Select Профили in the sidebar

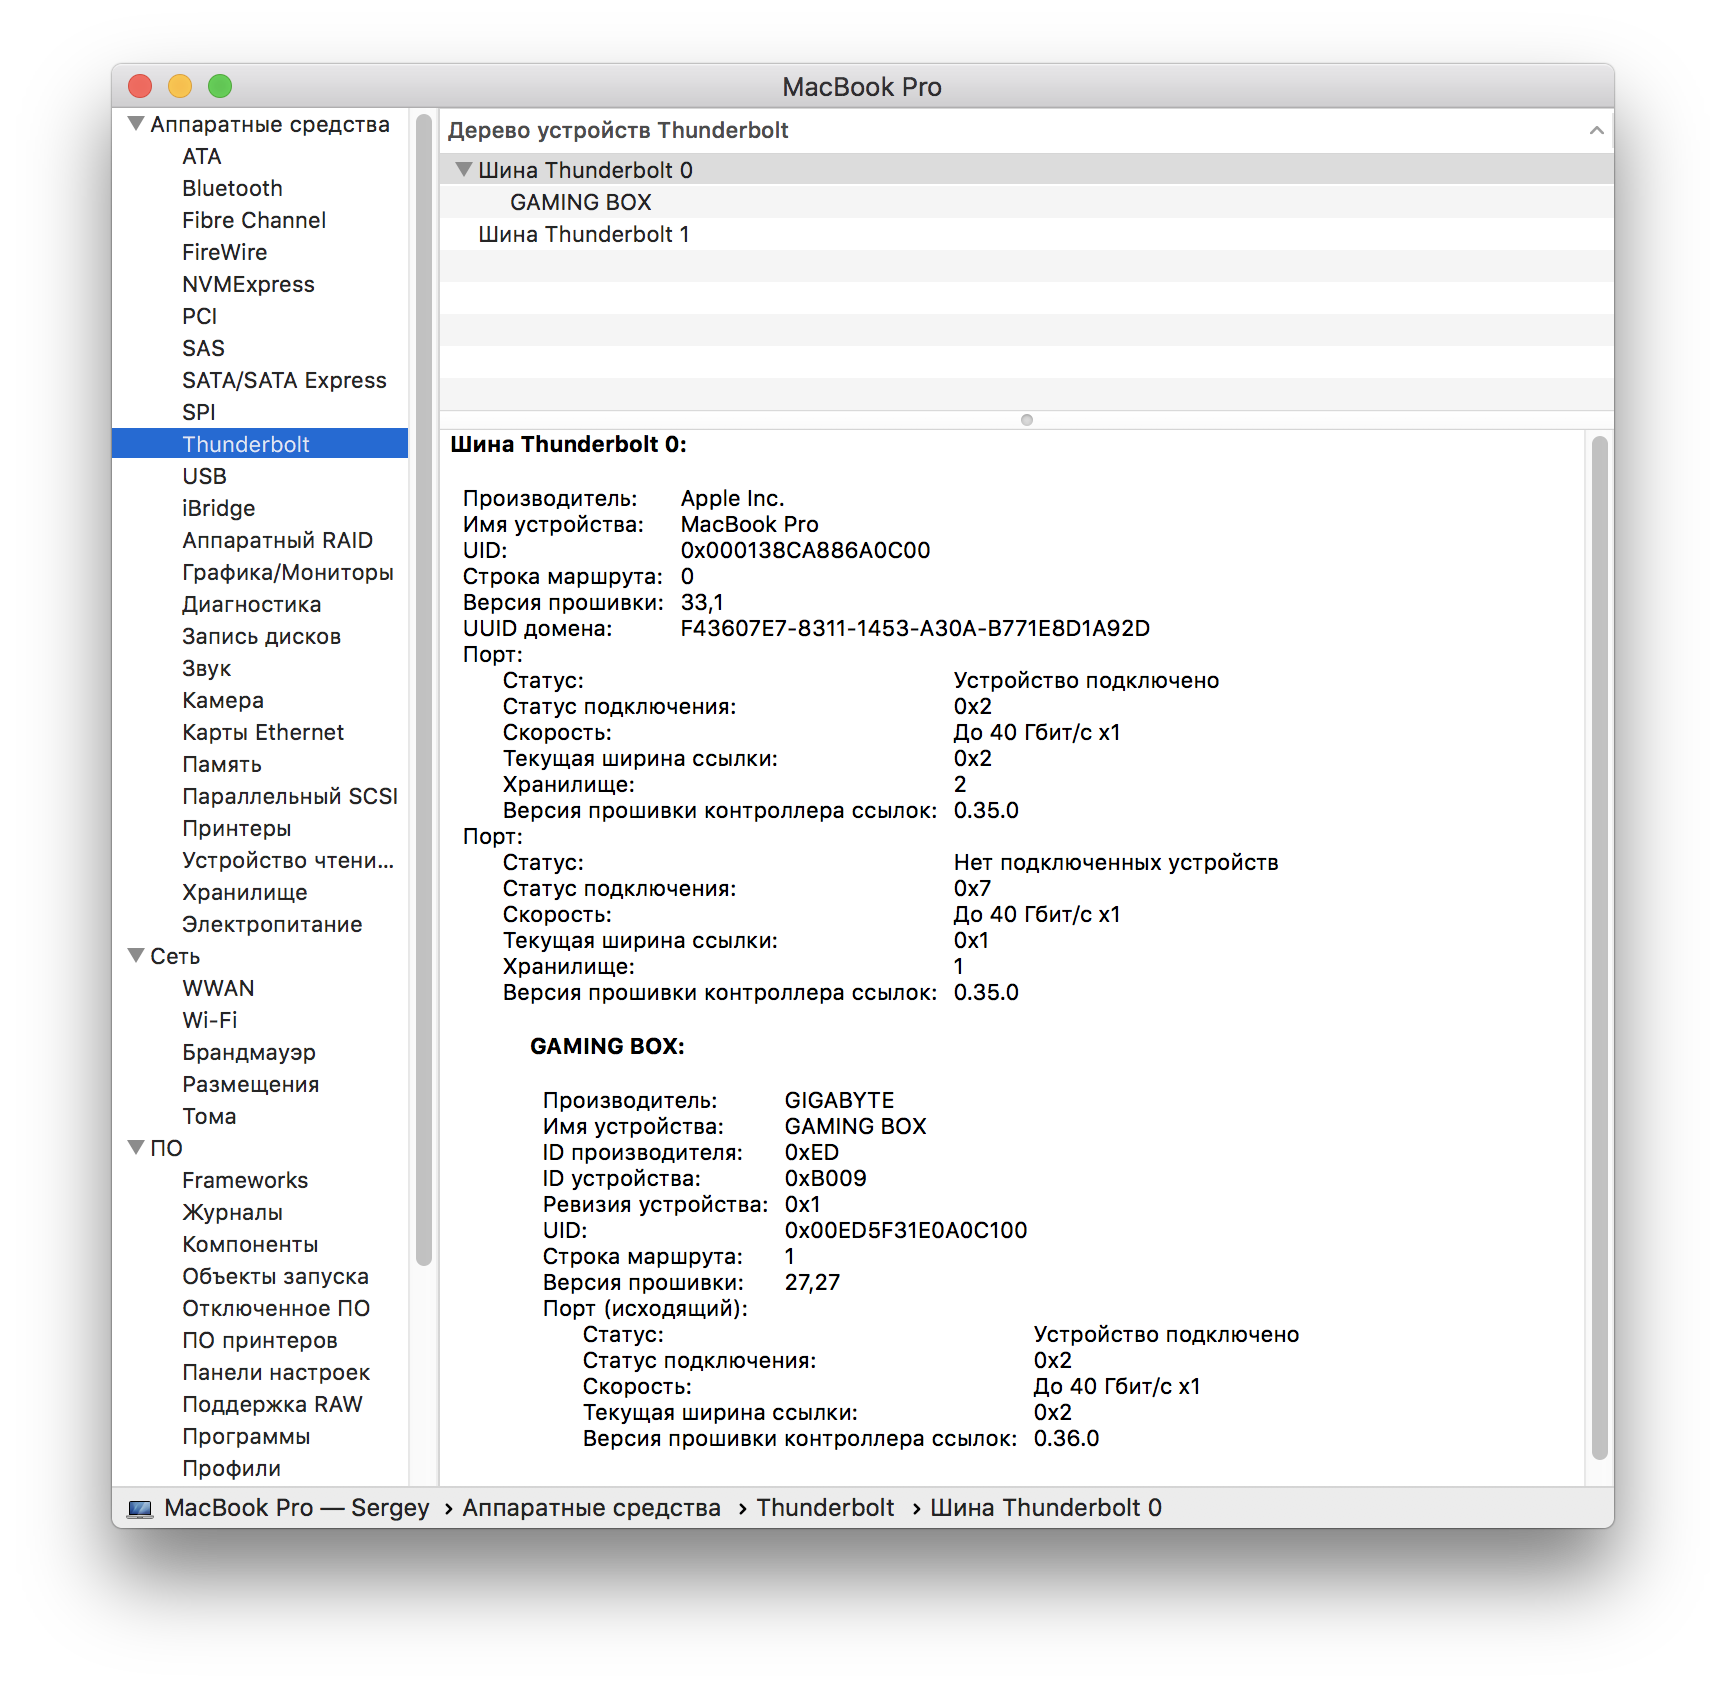(x=231, y=1468)
